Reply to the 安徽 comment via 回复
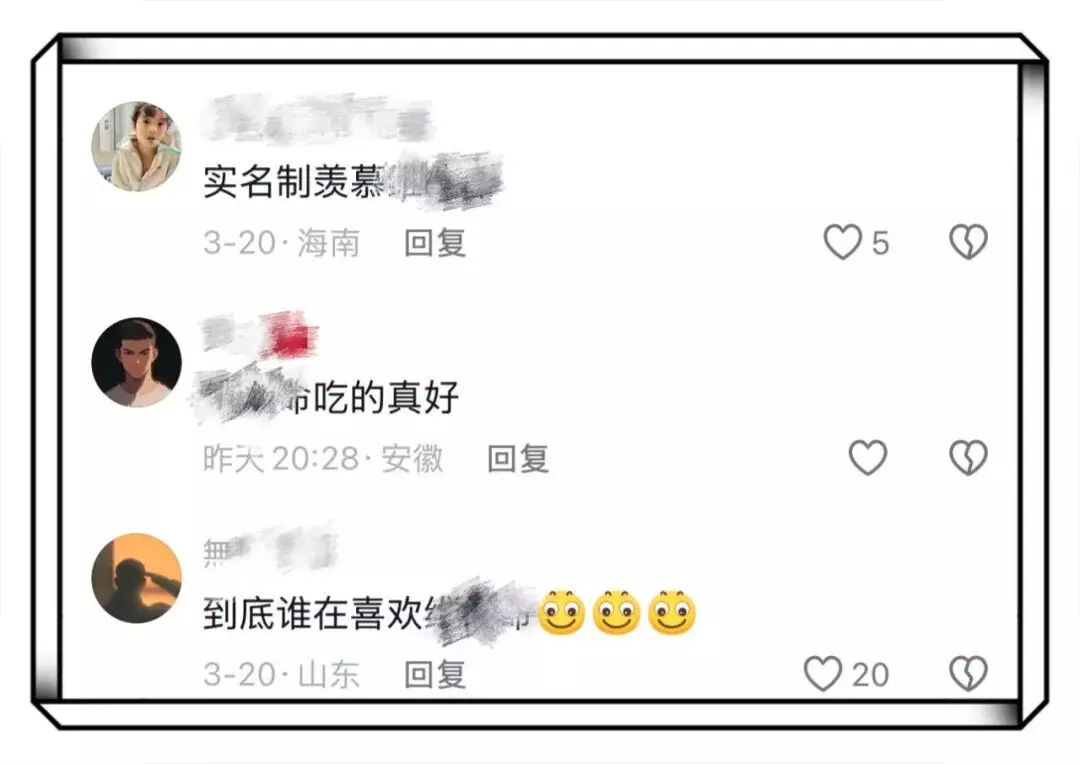This screenshot has width=1080, height=764. pos(518,459)
